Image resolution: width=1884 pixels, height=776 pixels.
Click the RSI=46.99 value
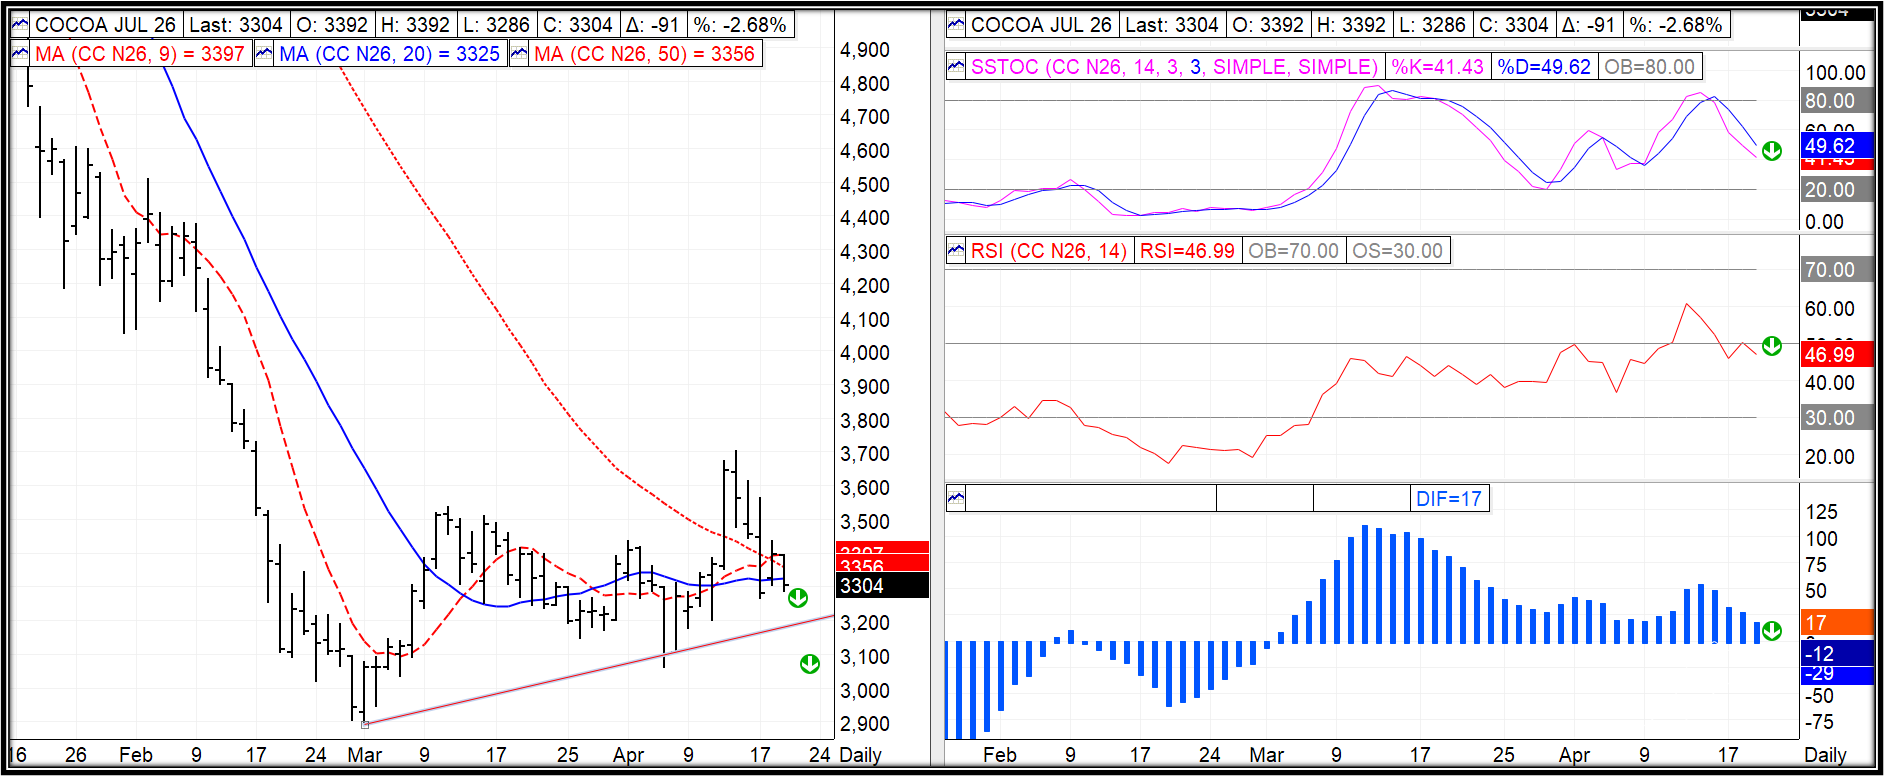[x=1187, y=251]
